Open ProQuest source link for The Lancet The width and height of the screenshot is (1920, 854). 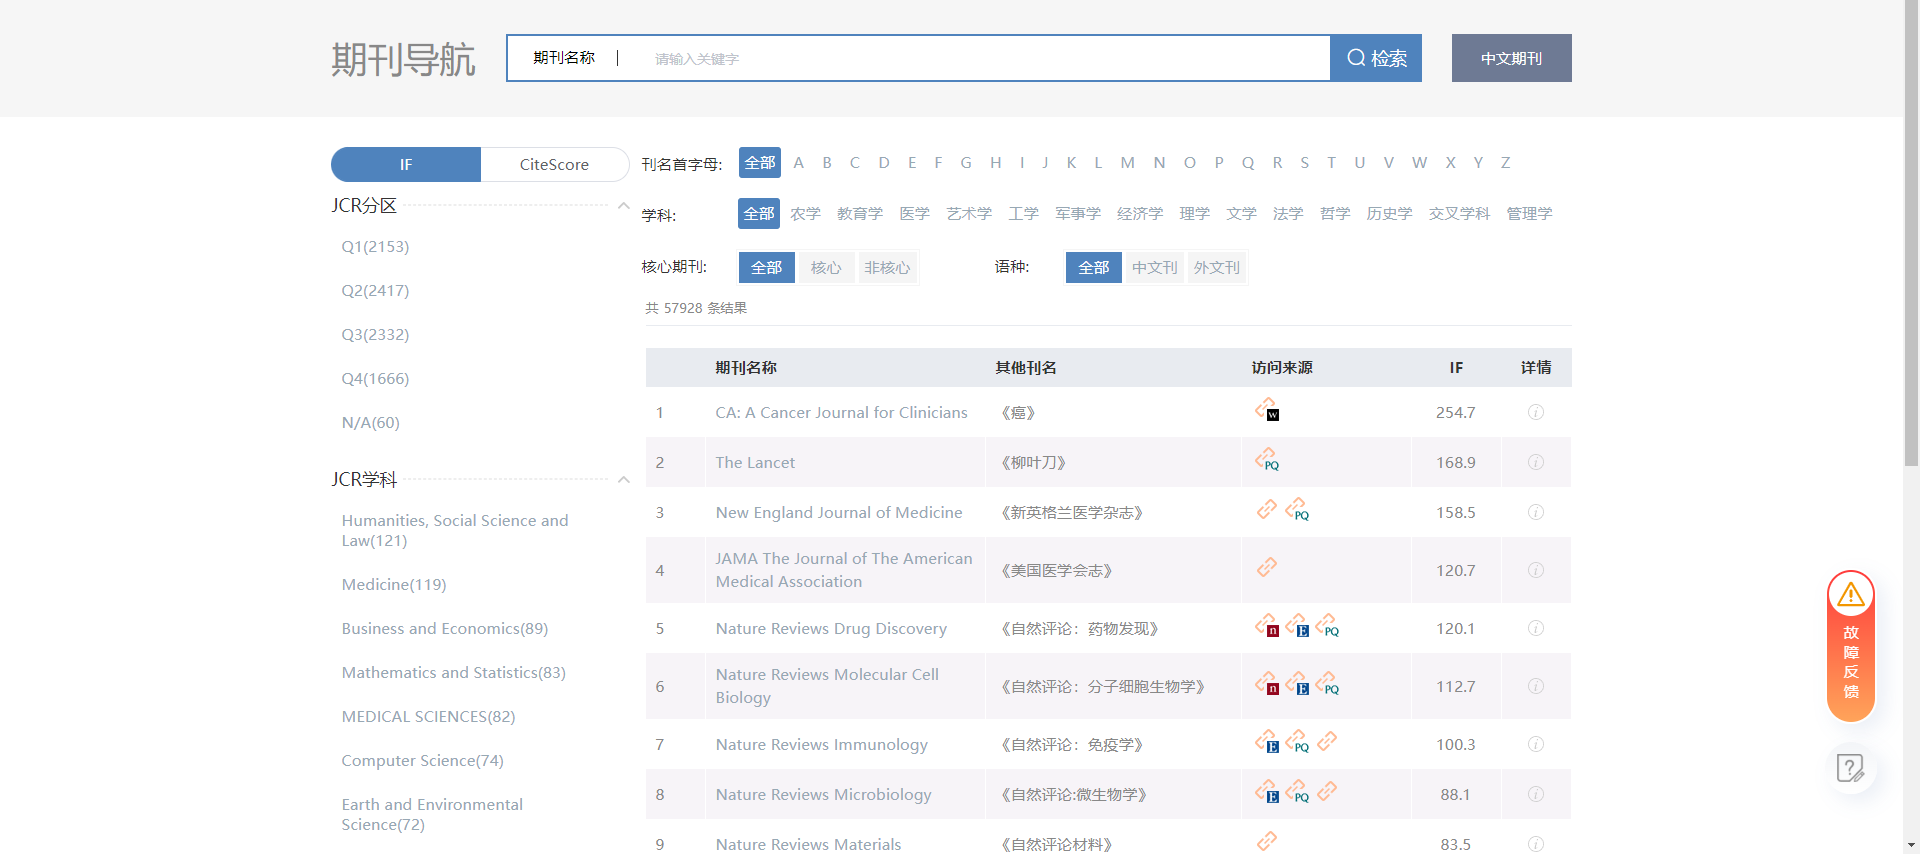(x=1267, y=460)
